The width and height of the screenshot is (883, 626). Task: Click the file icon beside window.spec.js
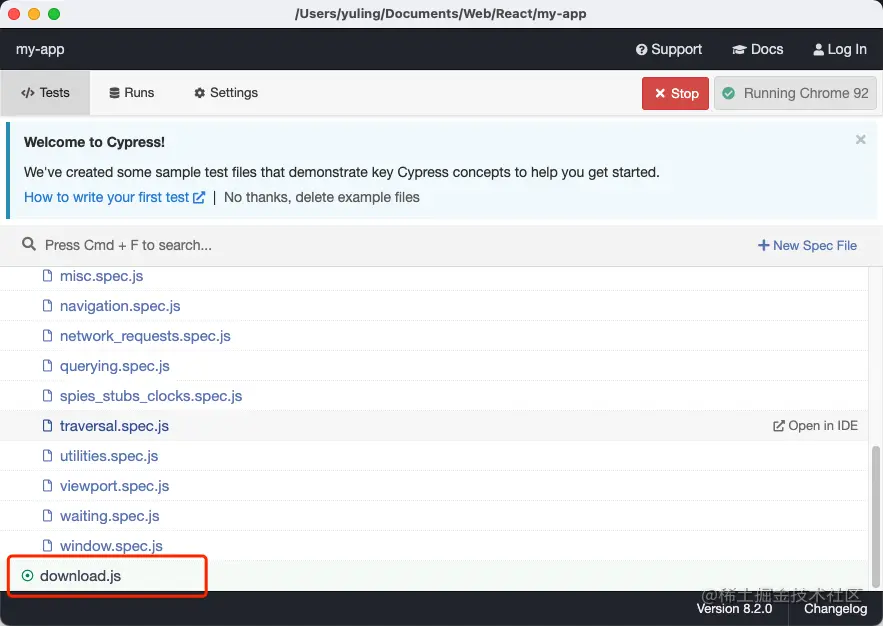pos(48,545)
